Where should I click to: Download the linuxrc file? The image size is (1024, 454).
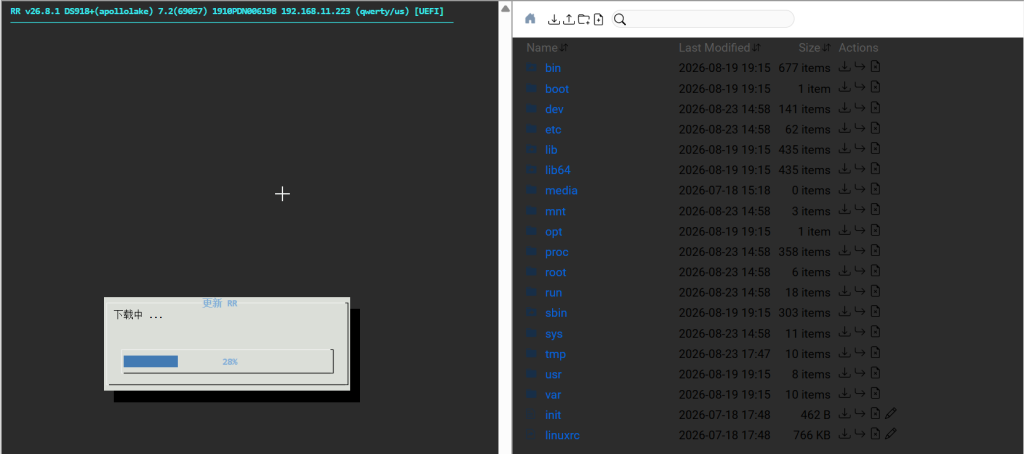point(844,434)
